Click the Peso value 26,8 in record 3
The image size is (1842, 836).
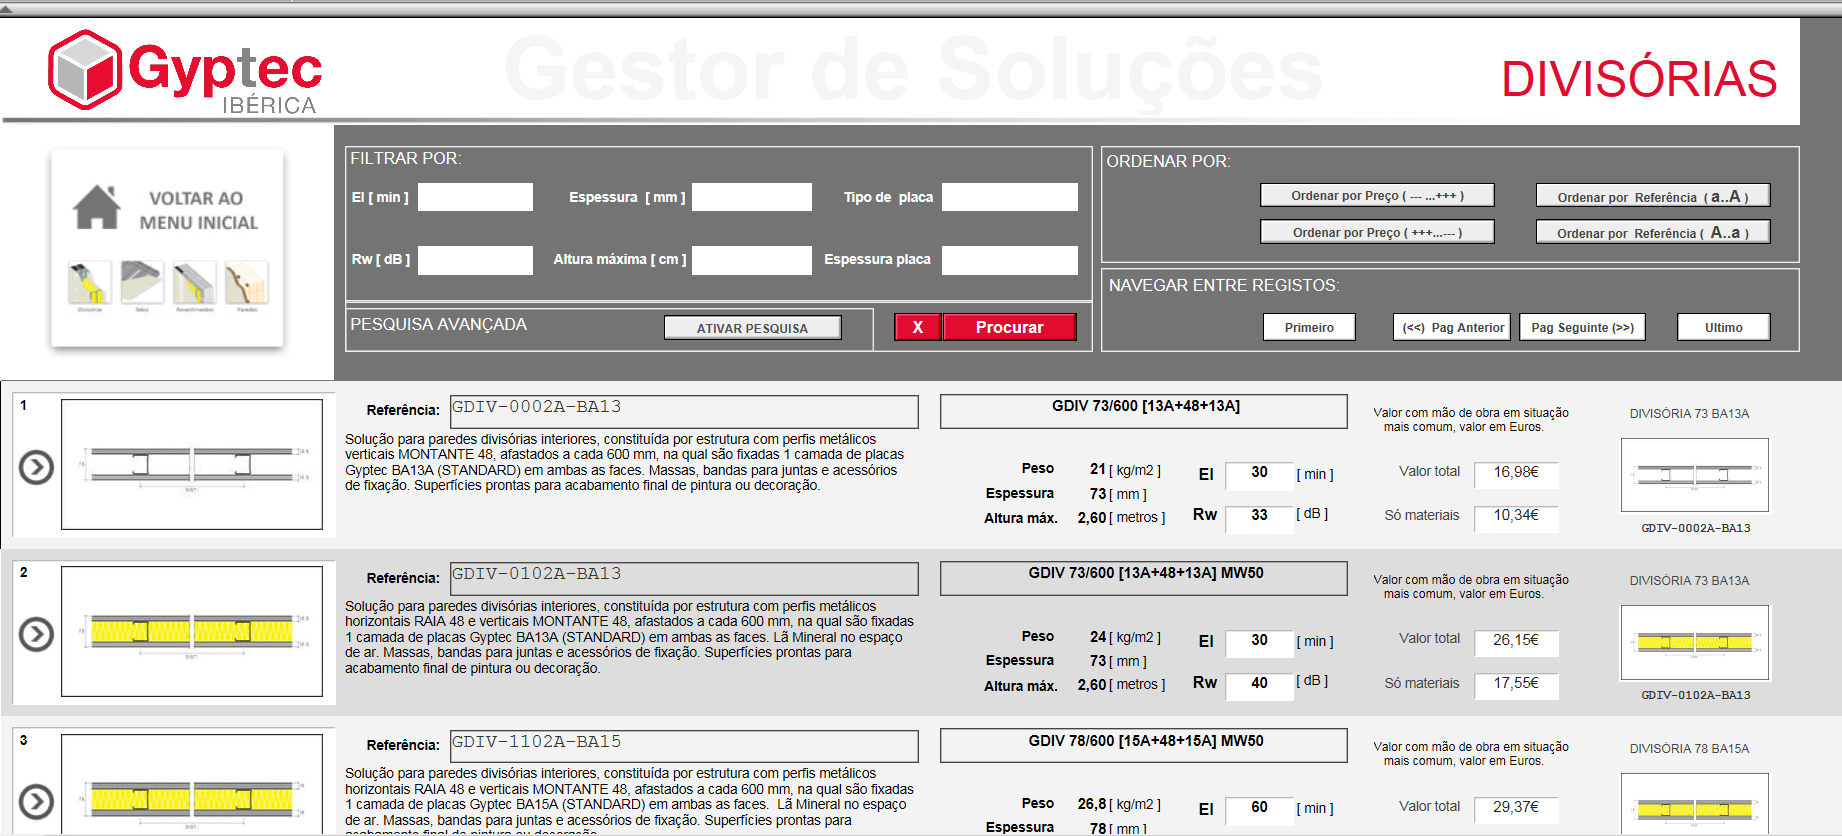(x=1091, y=804)
